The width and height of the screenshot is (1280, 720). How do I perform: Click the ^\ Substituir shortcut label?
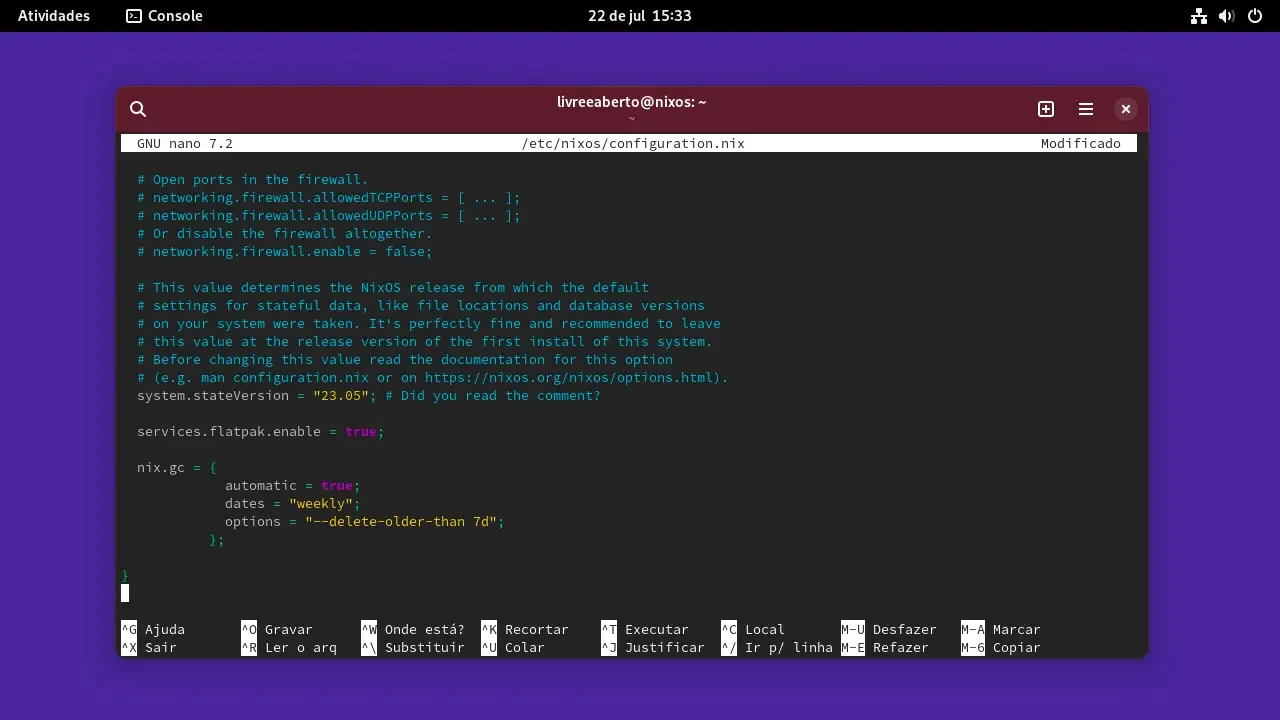(413, 647)
